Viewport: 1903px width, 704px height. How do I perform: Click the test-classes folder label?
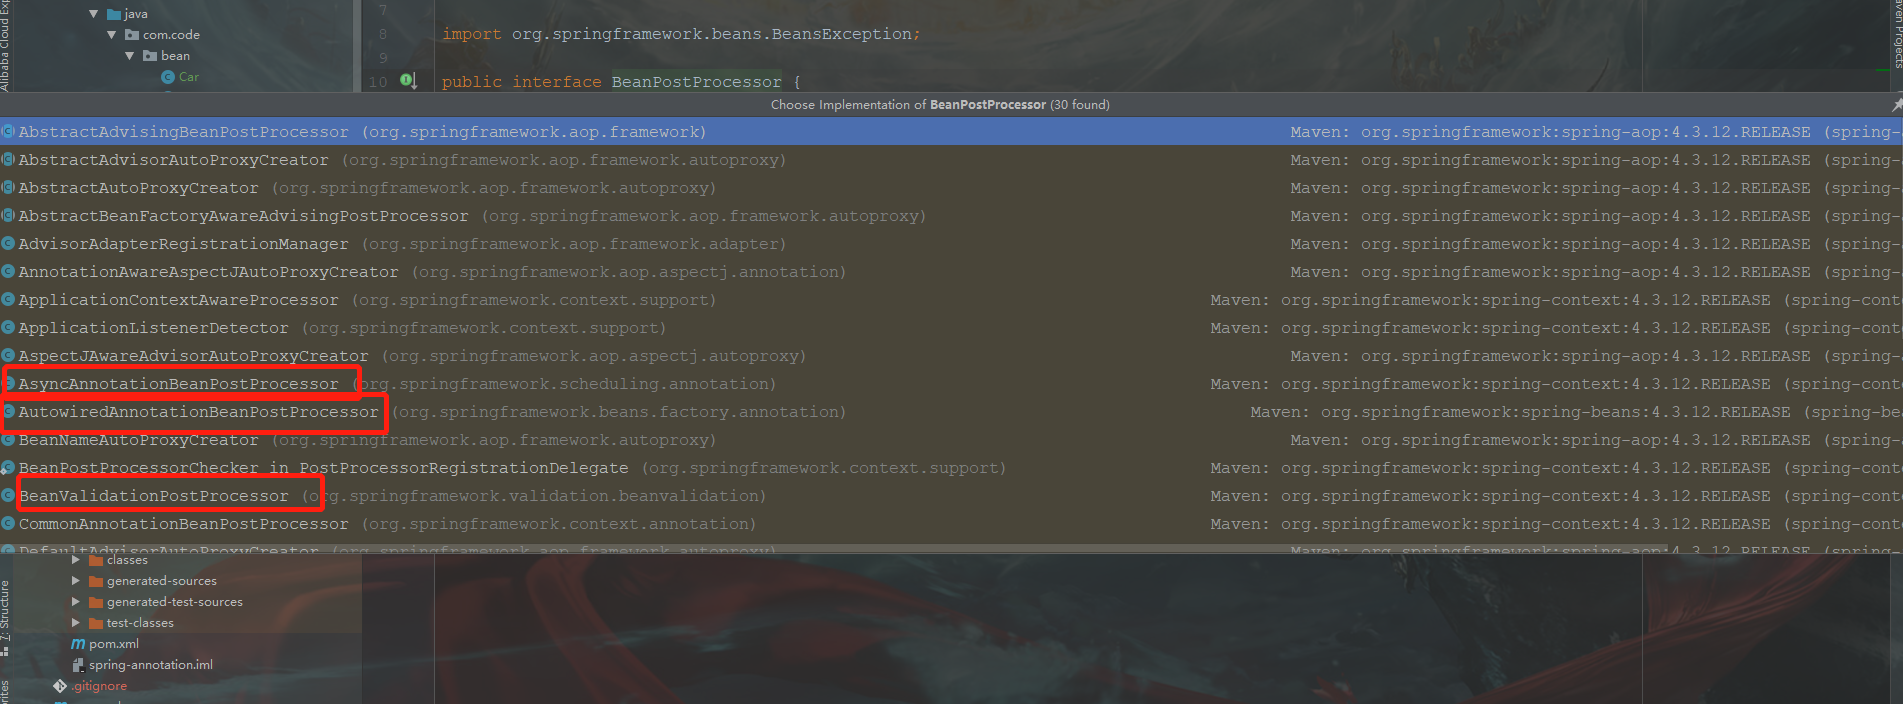(x=140, y=623)
